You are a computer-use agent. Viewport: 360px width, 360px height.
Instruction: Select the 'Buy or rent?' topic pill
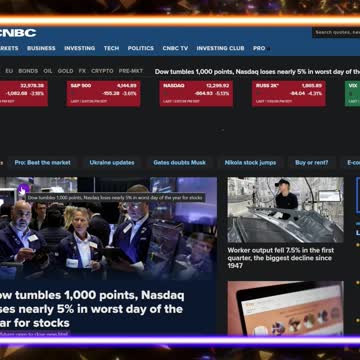pos(312,163)
